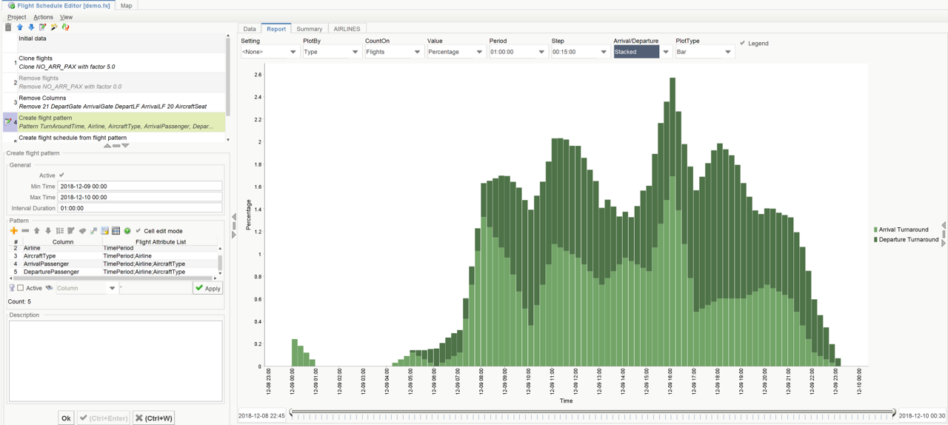Click the trash delete icon in top toolbar

tap(8, 27)
